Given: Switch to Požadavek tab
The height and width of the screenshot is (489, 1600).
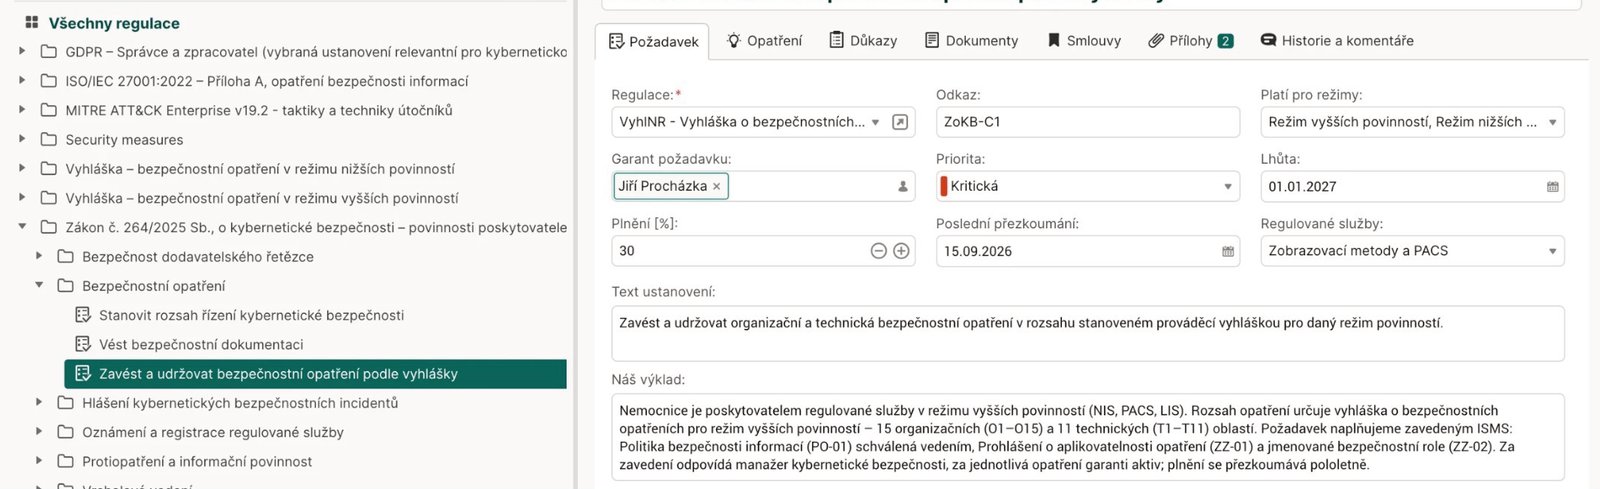Looking at the screenshot, I should (x=653, y=41).
